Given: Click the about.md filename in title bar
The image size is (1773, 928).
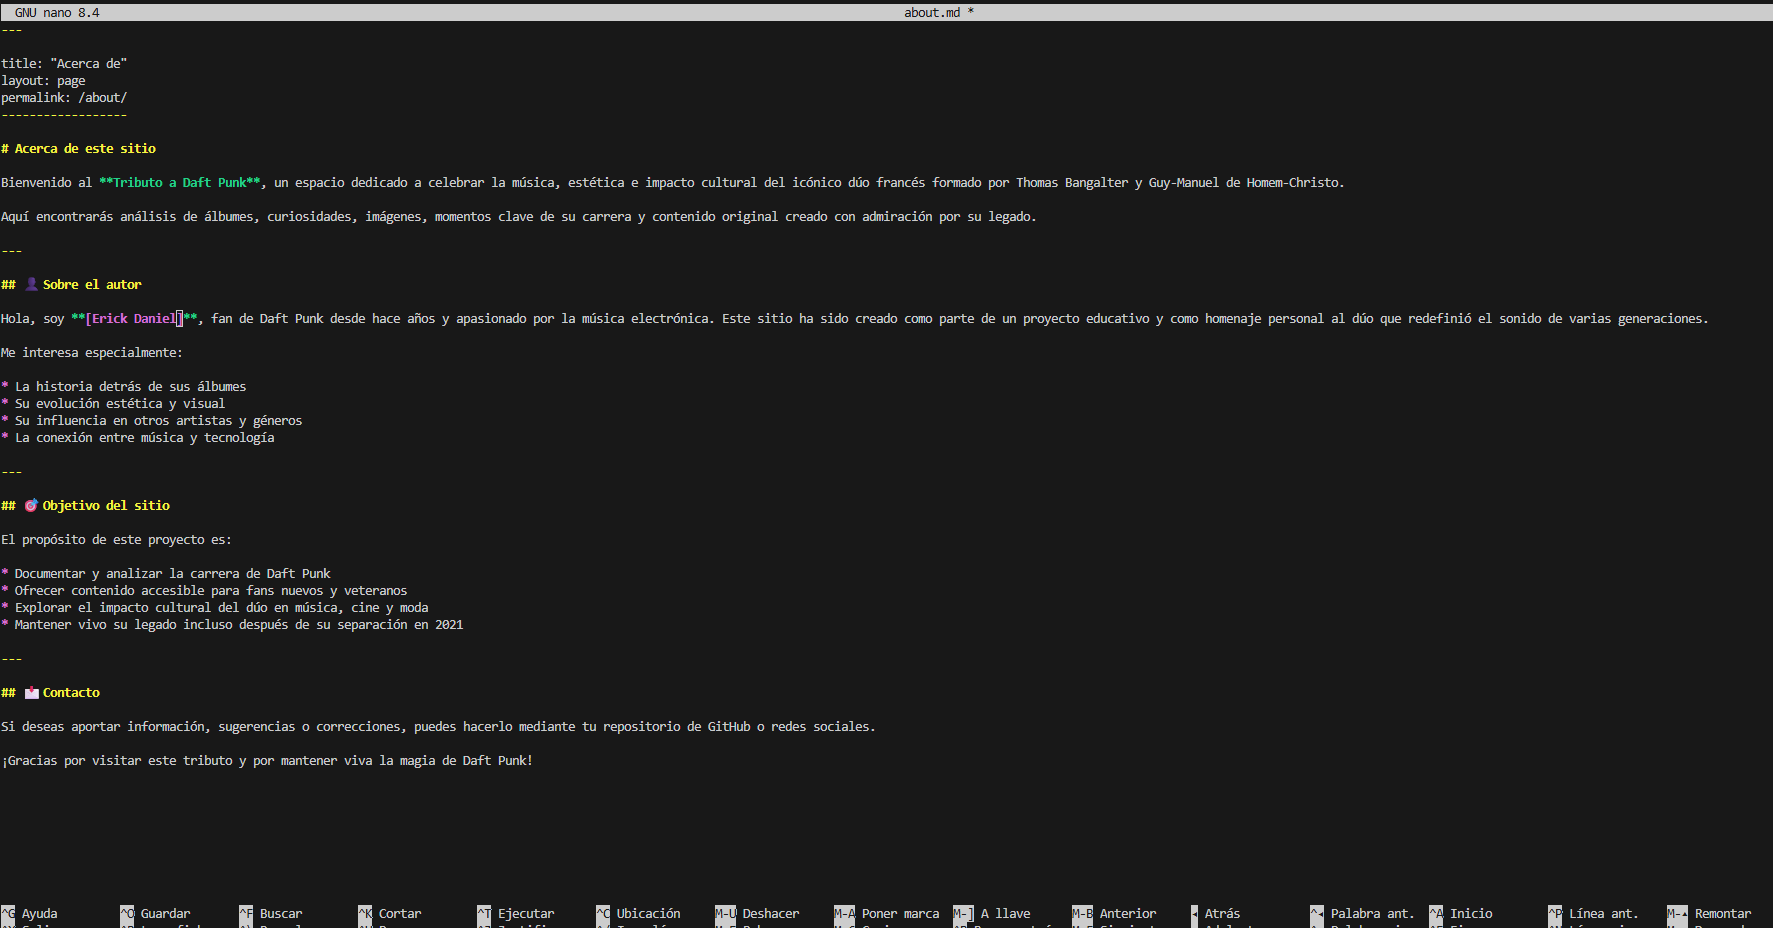Looking at the screenshot, I should [931, 12].
